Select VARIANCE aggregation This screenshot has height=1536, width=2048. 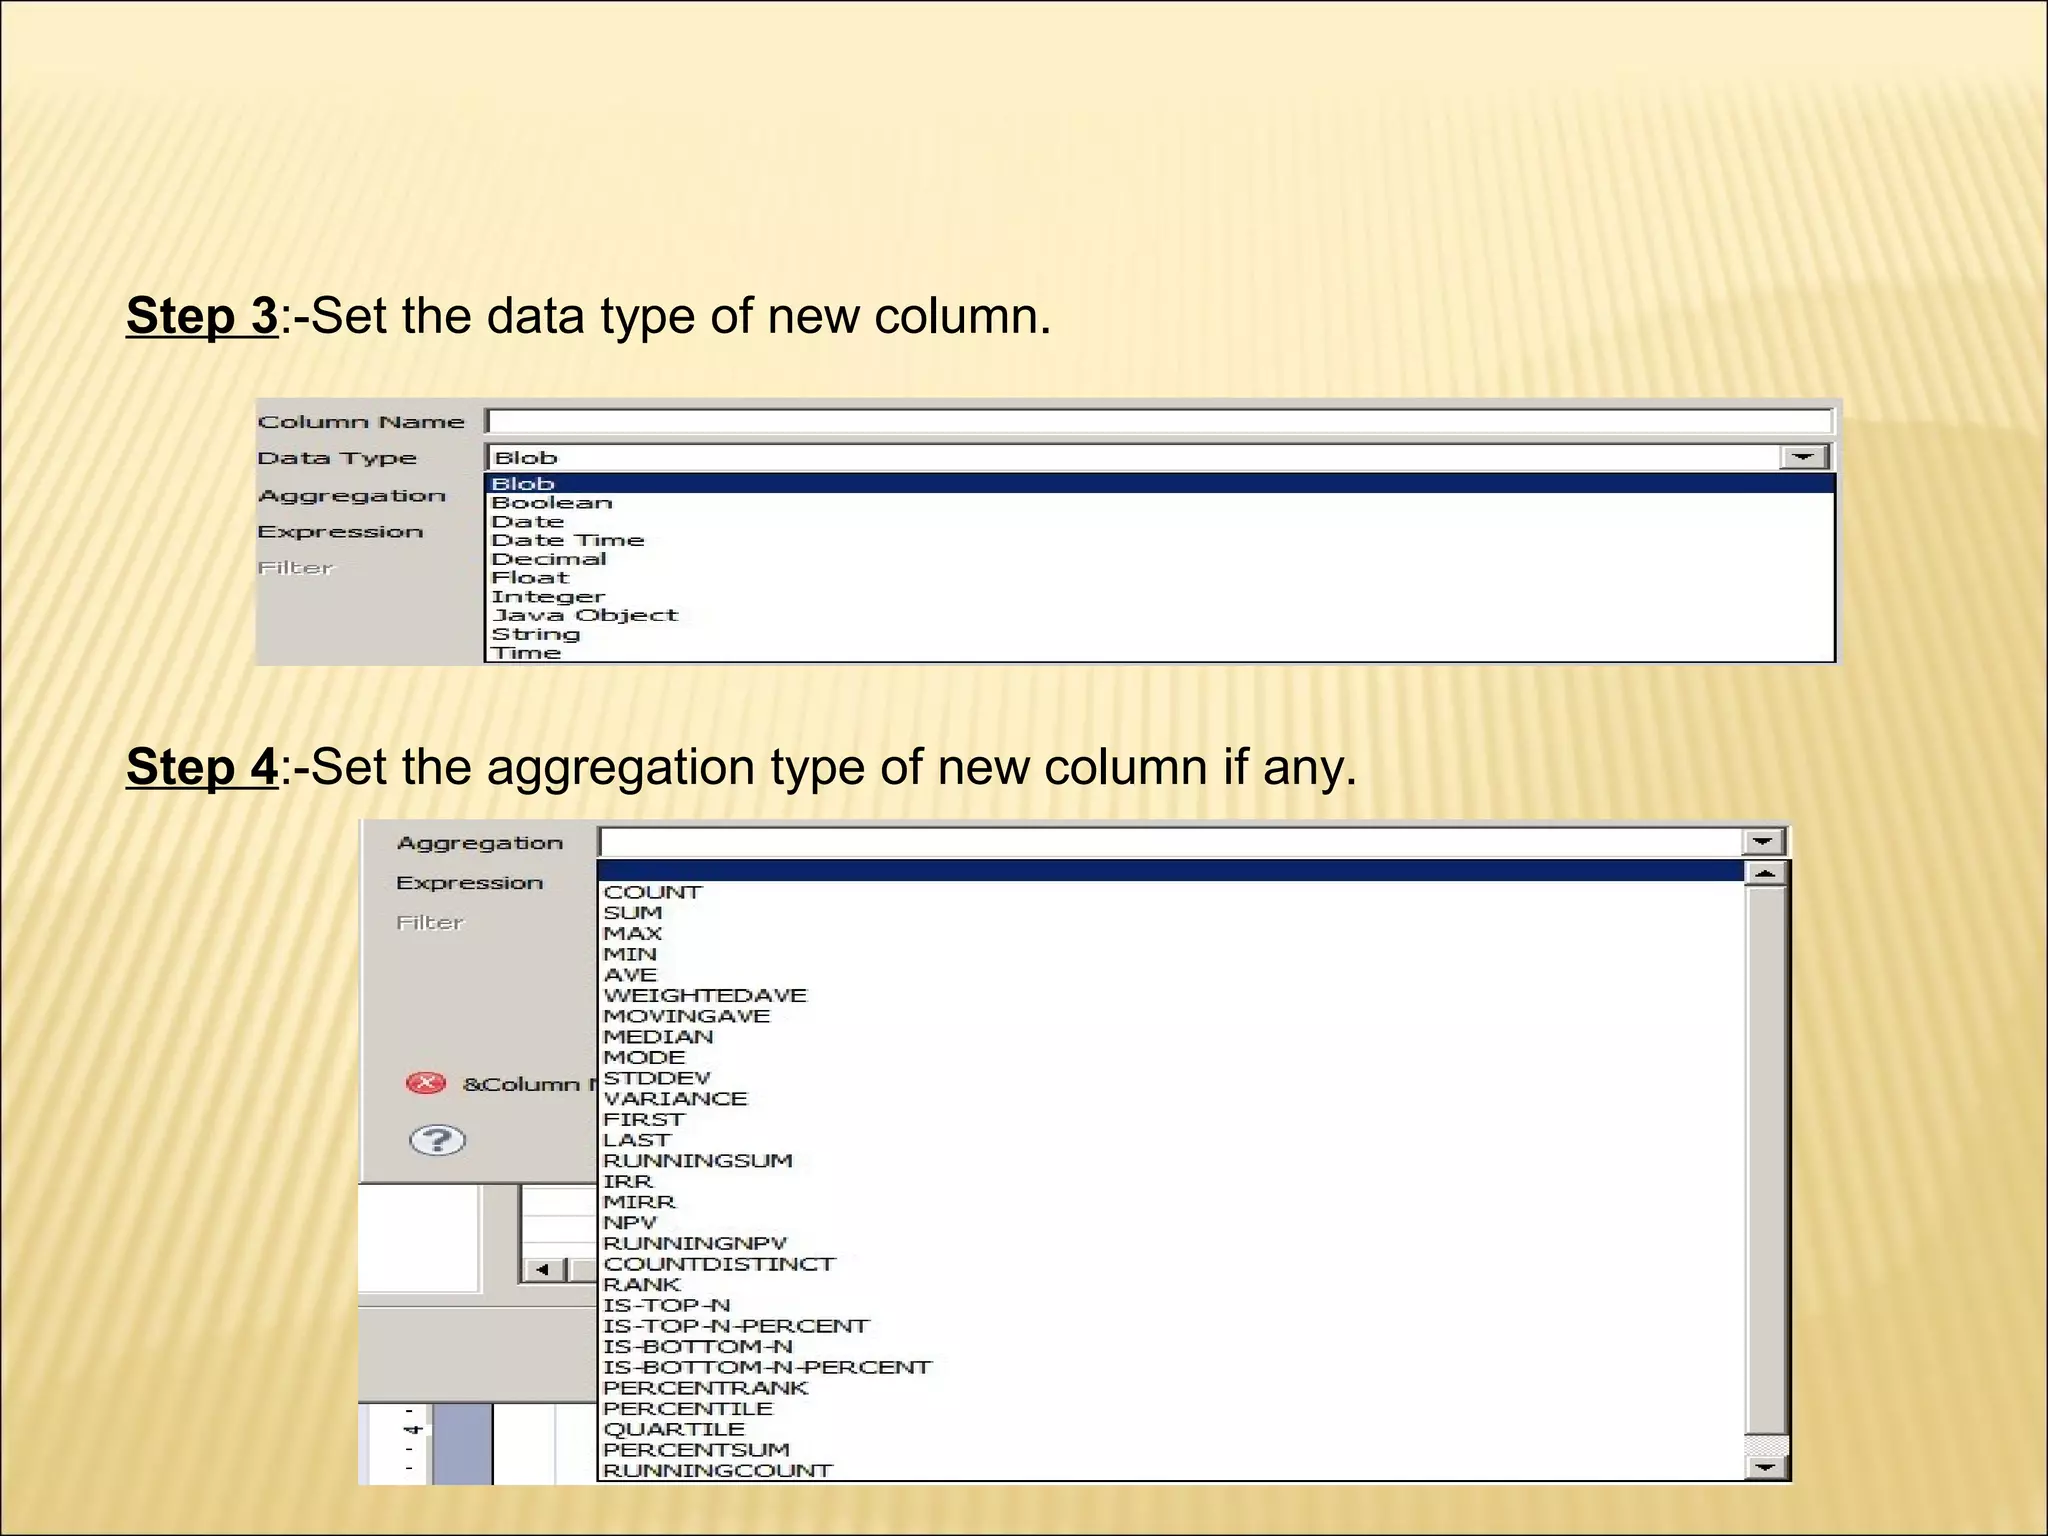click(1171, 1099)
